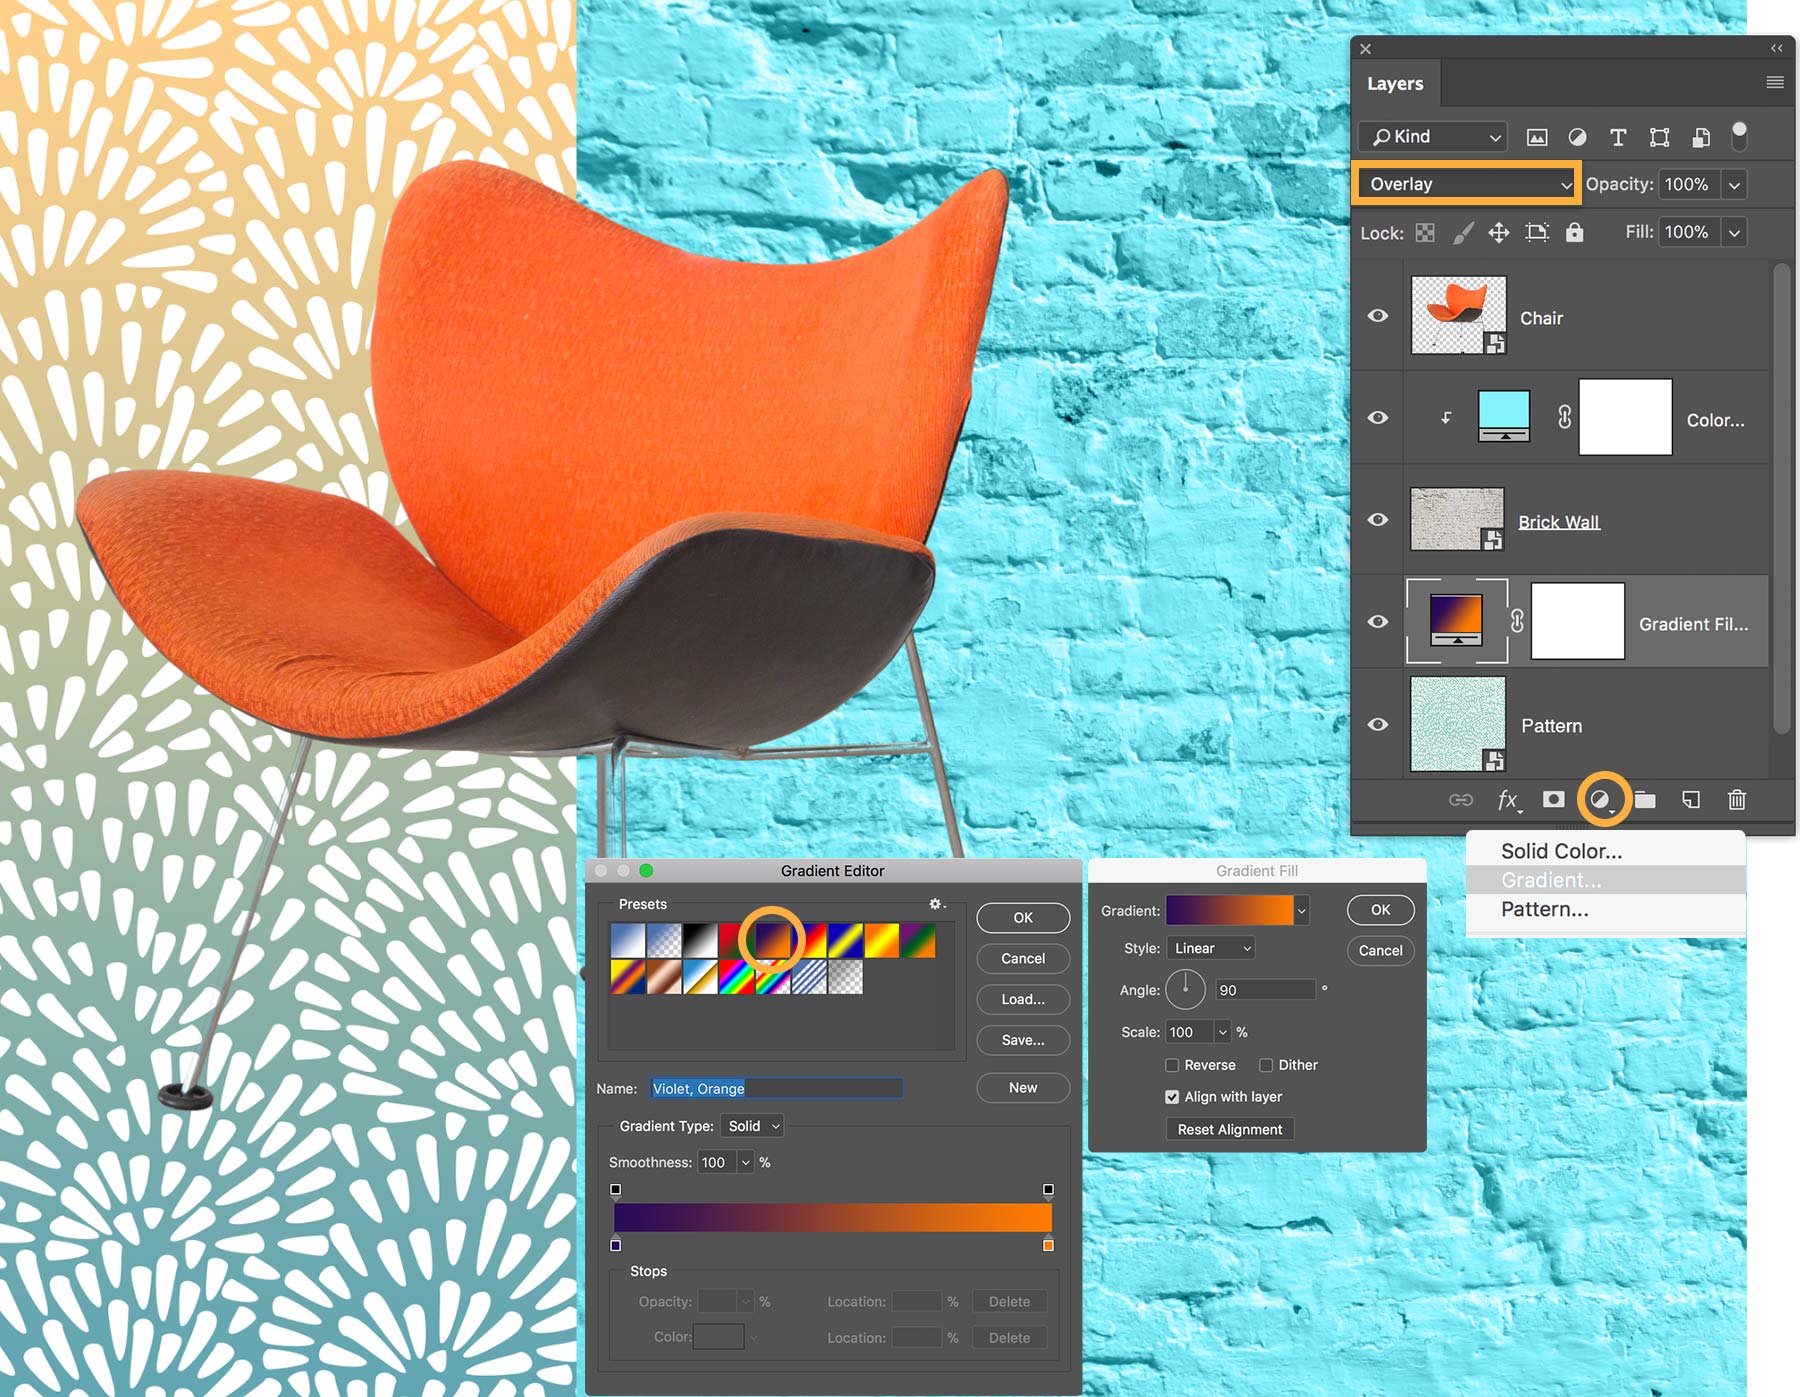The width and height of the screenshot is (1800, 1397).
Task: Choose Pattern from the fill layer menu
Action: click(x=1544, y=909)
